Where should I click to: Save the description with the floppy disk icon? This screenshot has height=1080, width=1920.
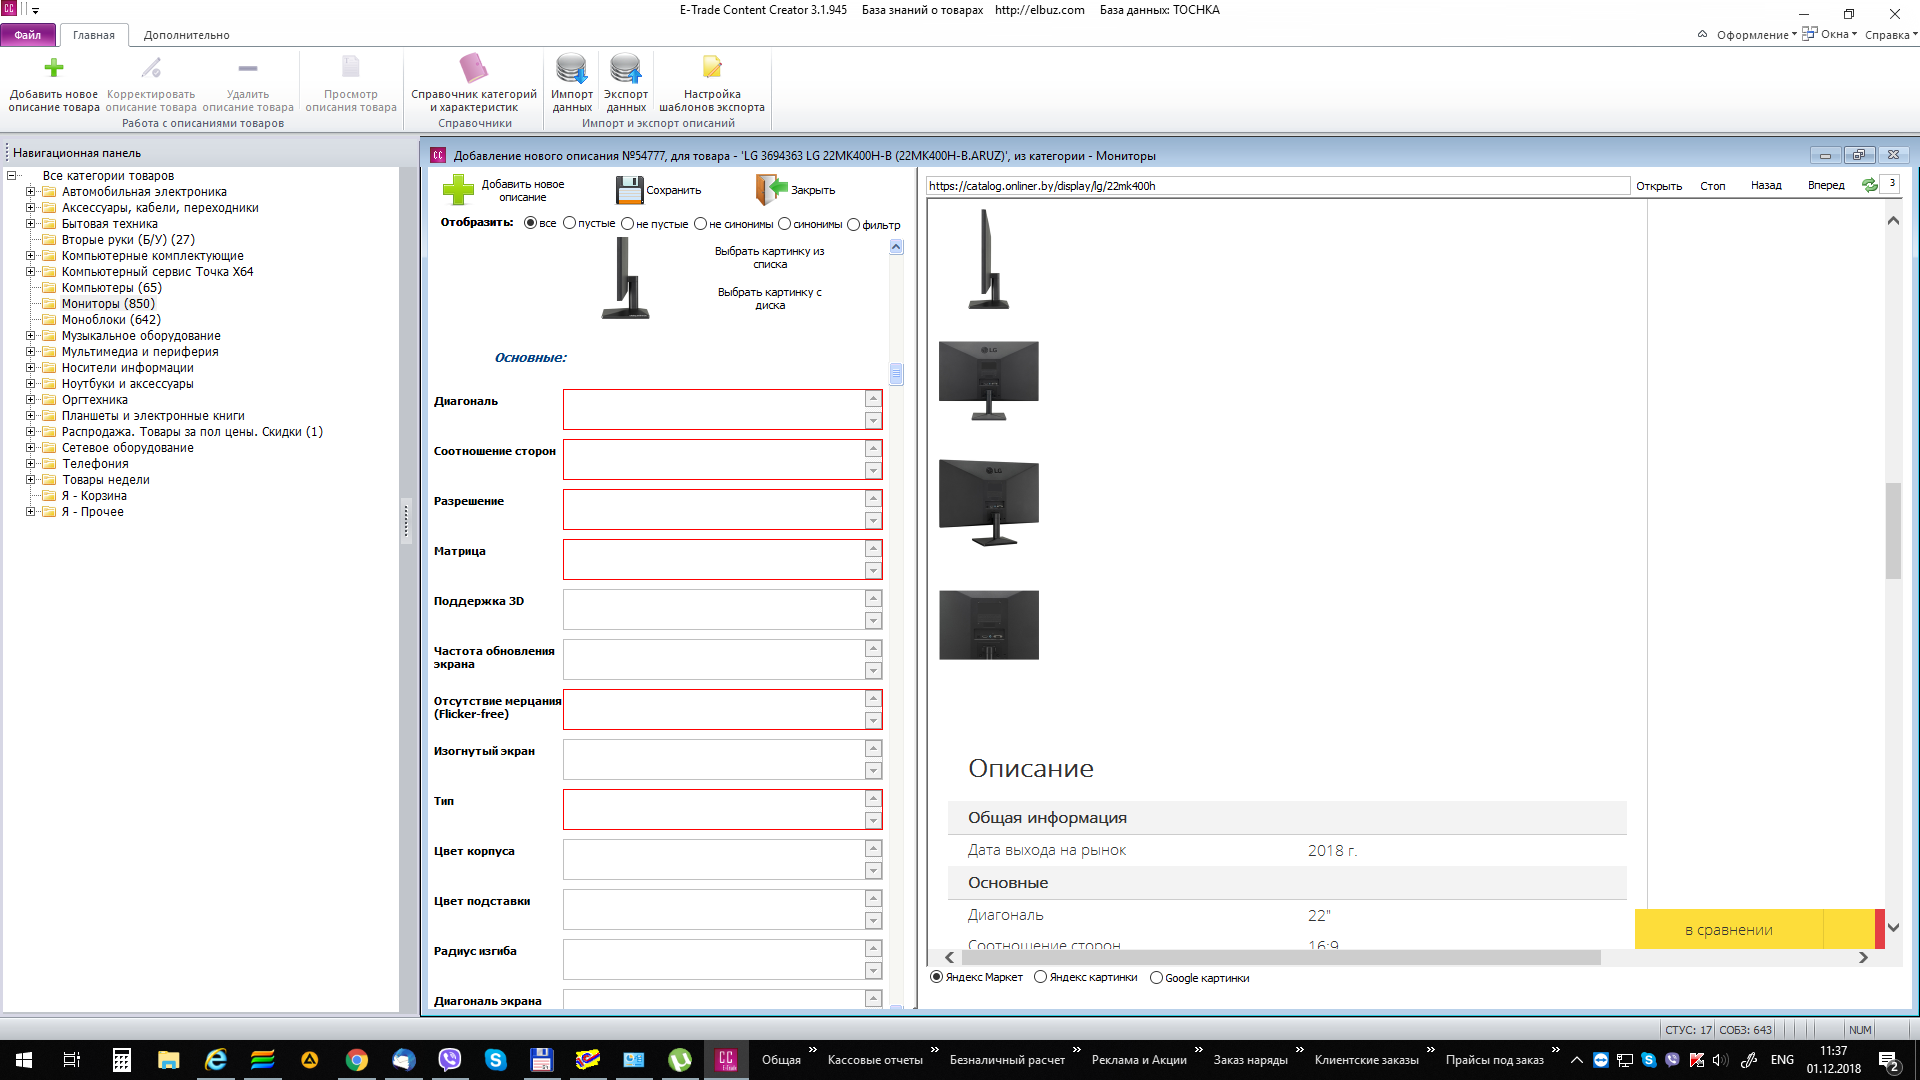630,190
